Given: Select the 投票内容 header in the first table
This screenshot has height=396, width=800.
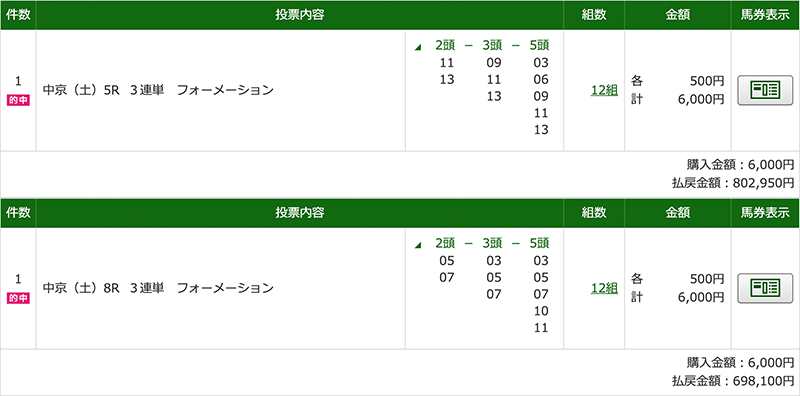Looking at the screenshot, I should point(300,15).
